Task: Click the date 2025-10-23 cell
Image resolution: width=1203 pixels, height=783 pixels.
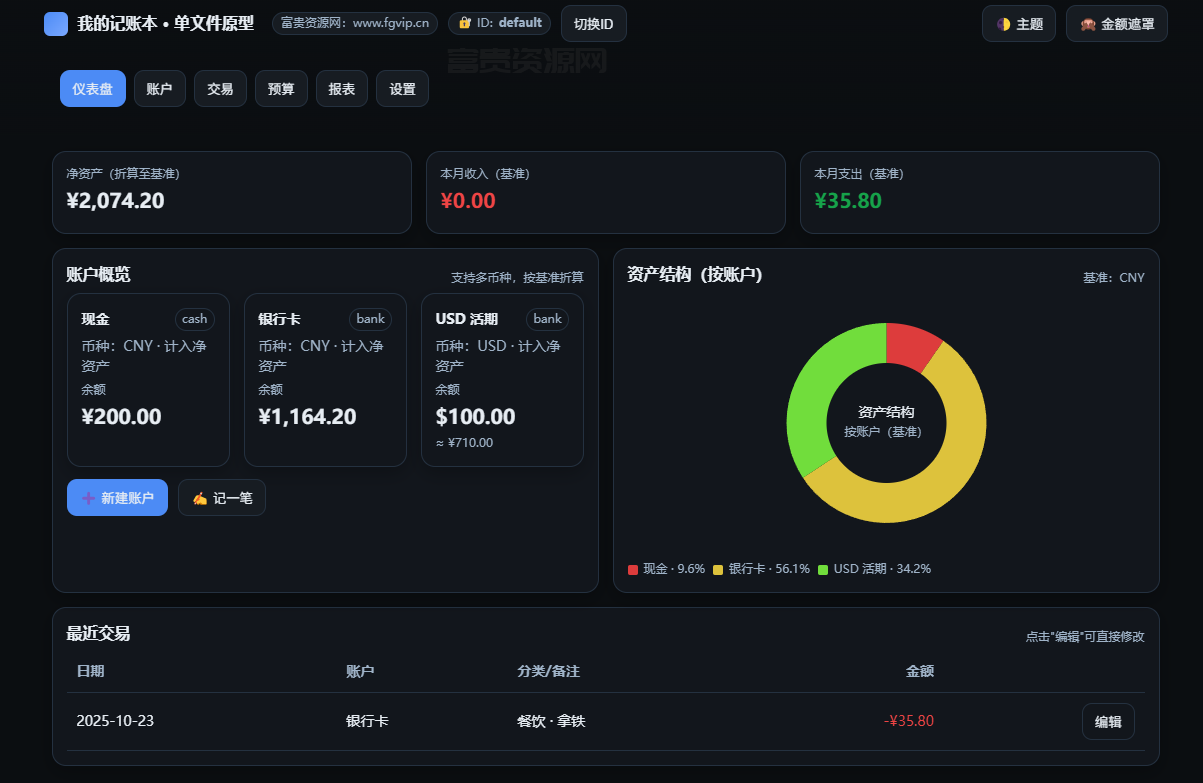Action: pyautogui.click(x=115, y=721)
